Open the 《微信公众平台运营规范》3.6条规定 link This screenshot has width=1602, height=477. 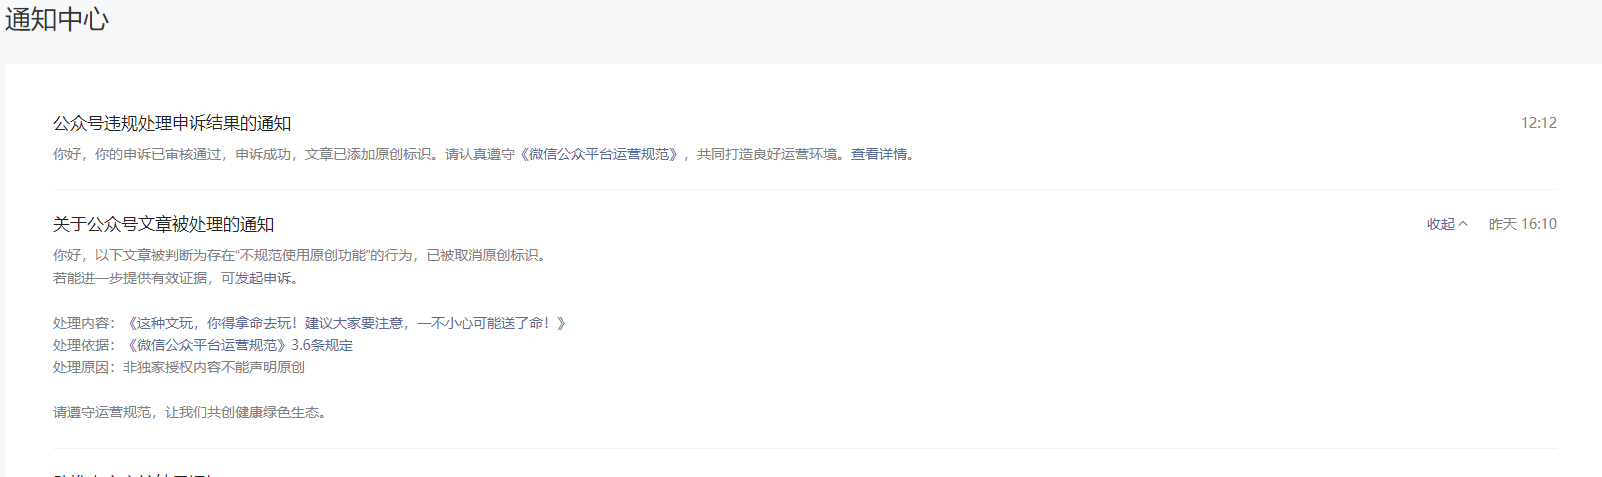238,345
